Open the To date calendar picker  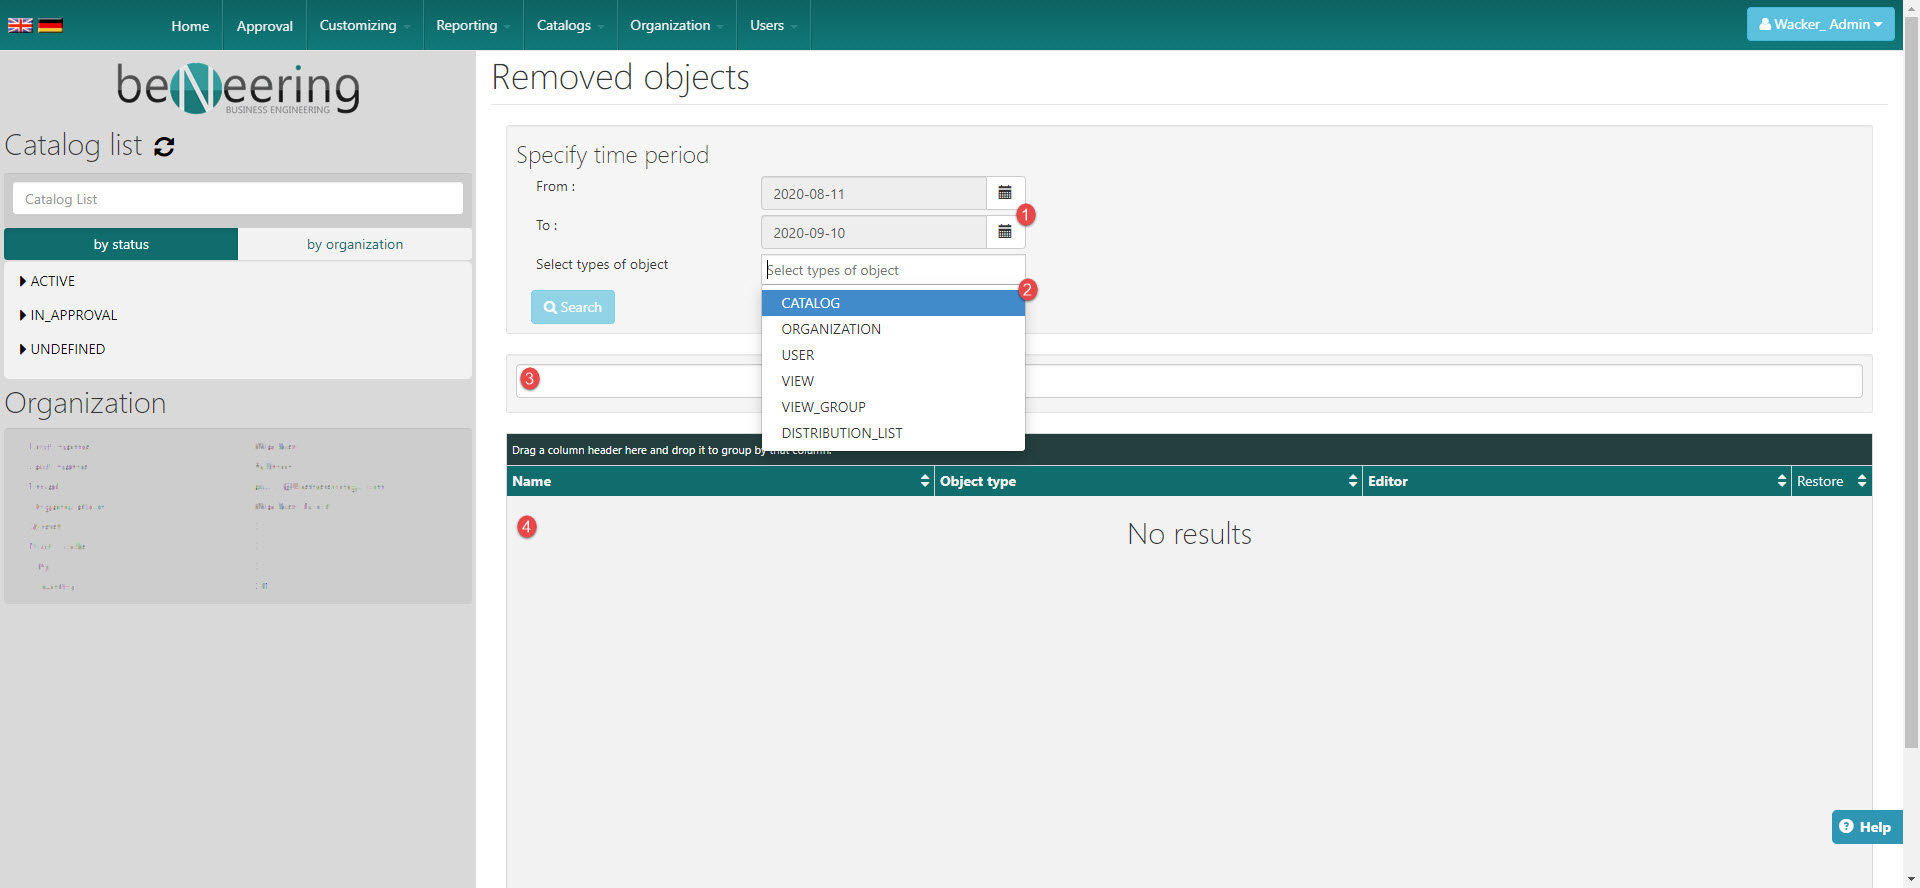[1005, 232]
